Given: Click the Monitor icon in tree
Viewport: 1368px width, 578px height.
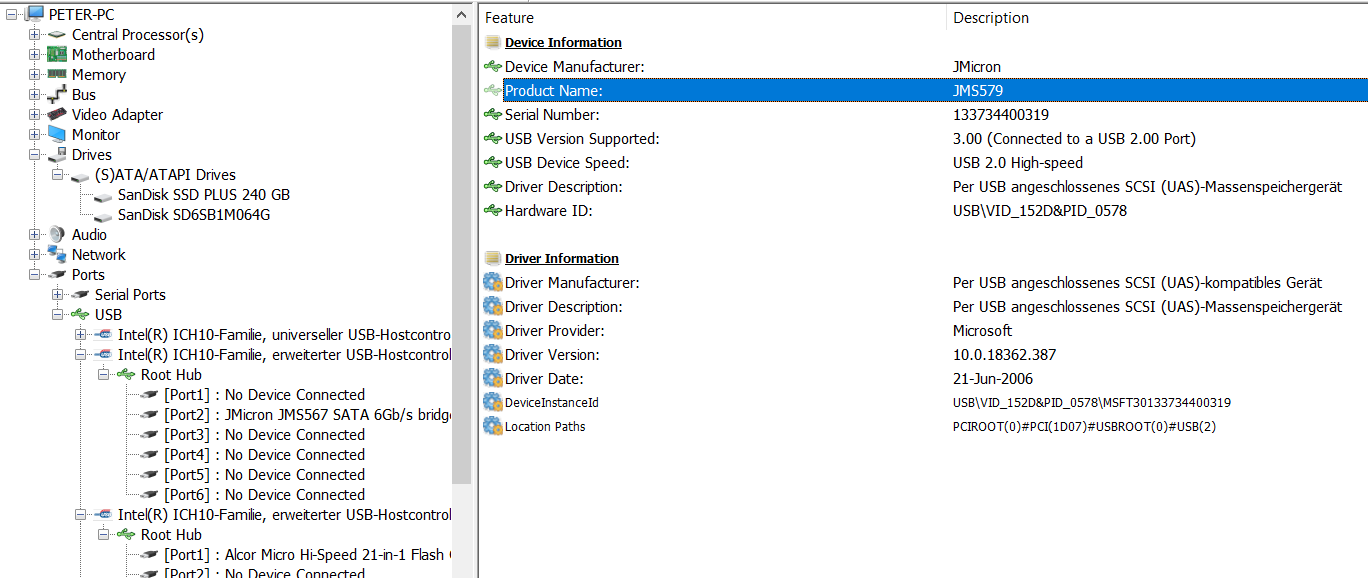Looking at the screenshot, I should point(57,135).
